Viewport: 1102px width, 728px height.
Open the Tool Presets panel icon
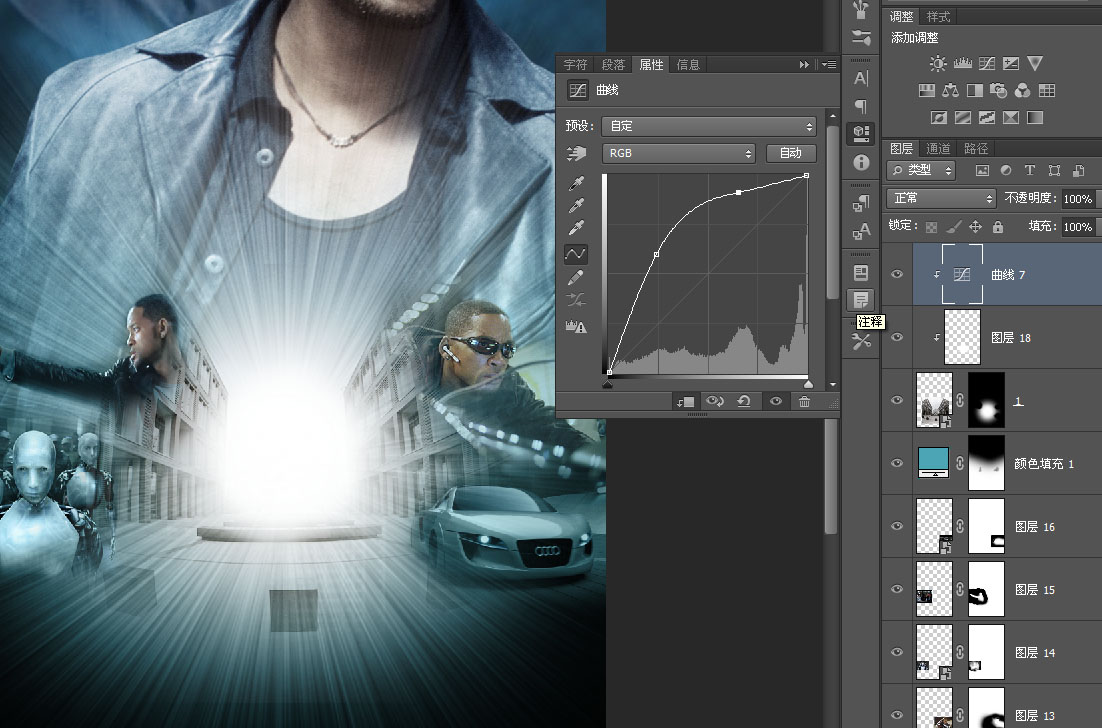point(861,342)
